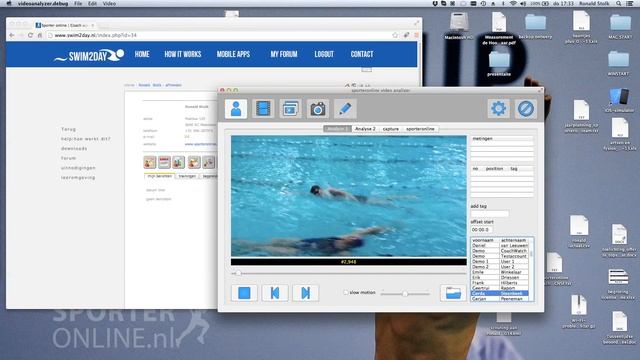Select the highlighted Gerda athlete row
640x360 pixels.
point(500,293)
